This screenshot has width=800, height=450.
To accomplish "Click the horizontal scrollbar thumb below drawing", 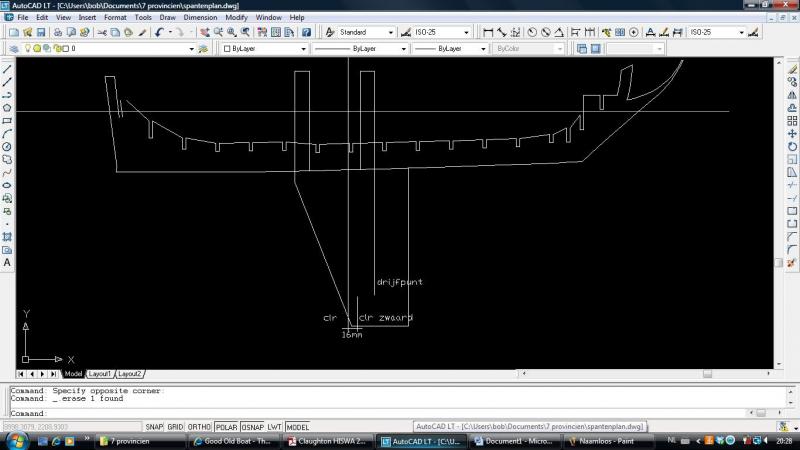I will pyautogui.click(x=707, y=374).
